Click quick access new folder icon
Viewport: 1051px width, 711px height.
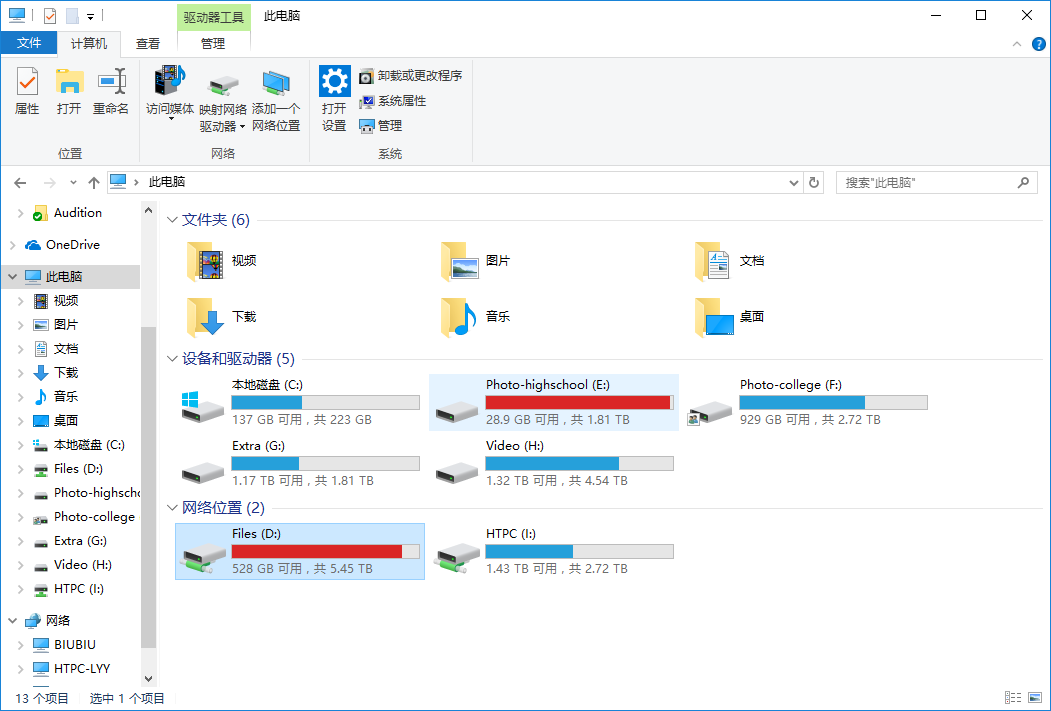[x=72, y=15]
